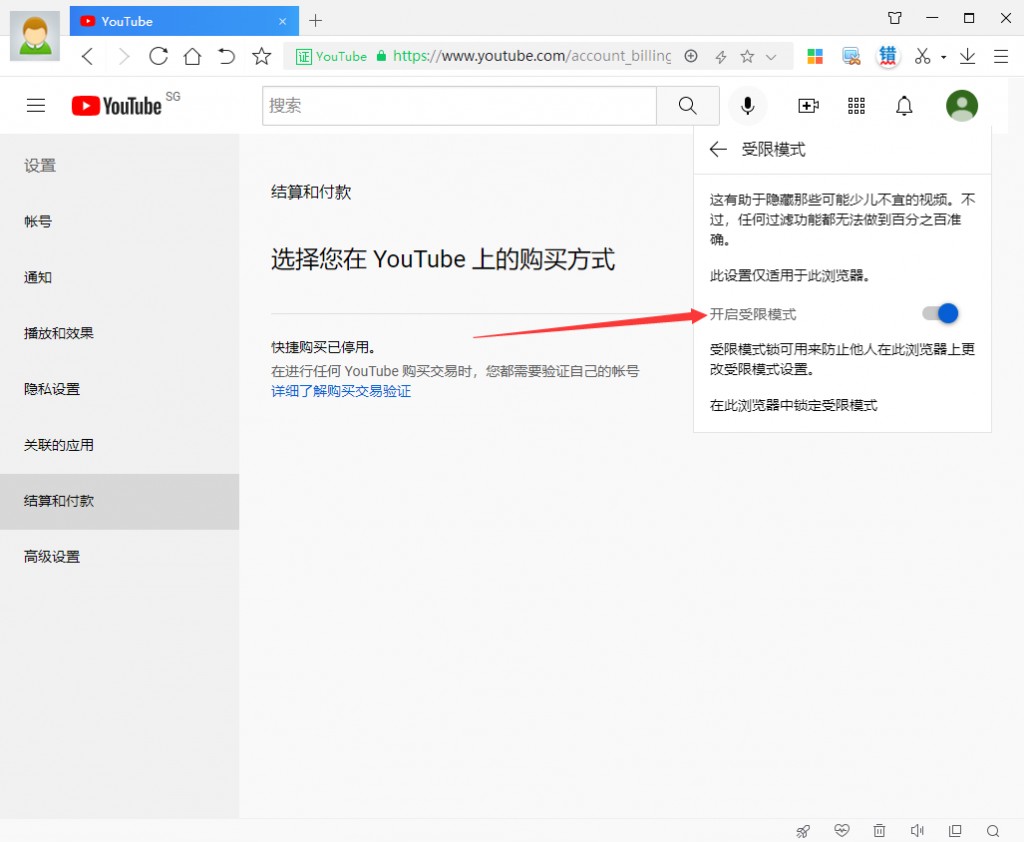Click the status bar zoom magnifier
The width and height of the screenshot is (1024, 842).
pos(993,831)
